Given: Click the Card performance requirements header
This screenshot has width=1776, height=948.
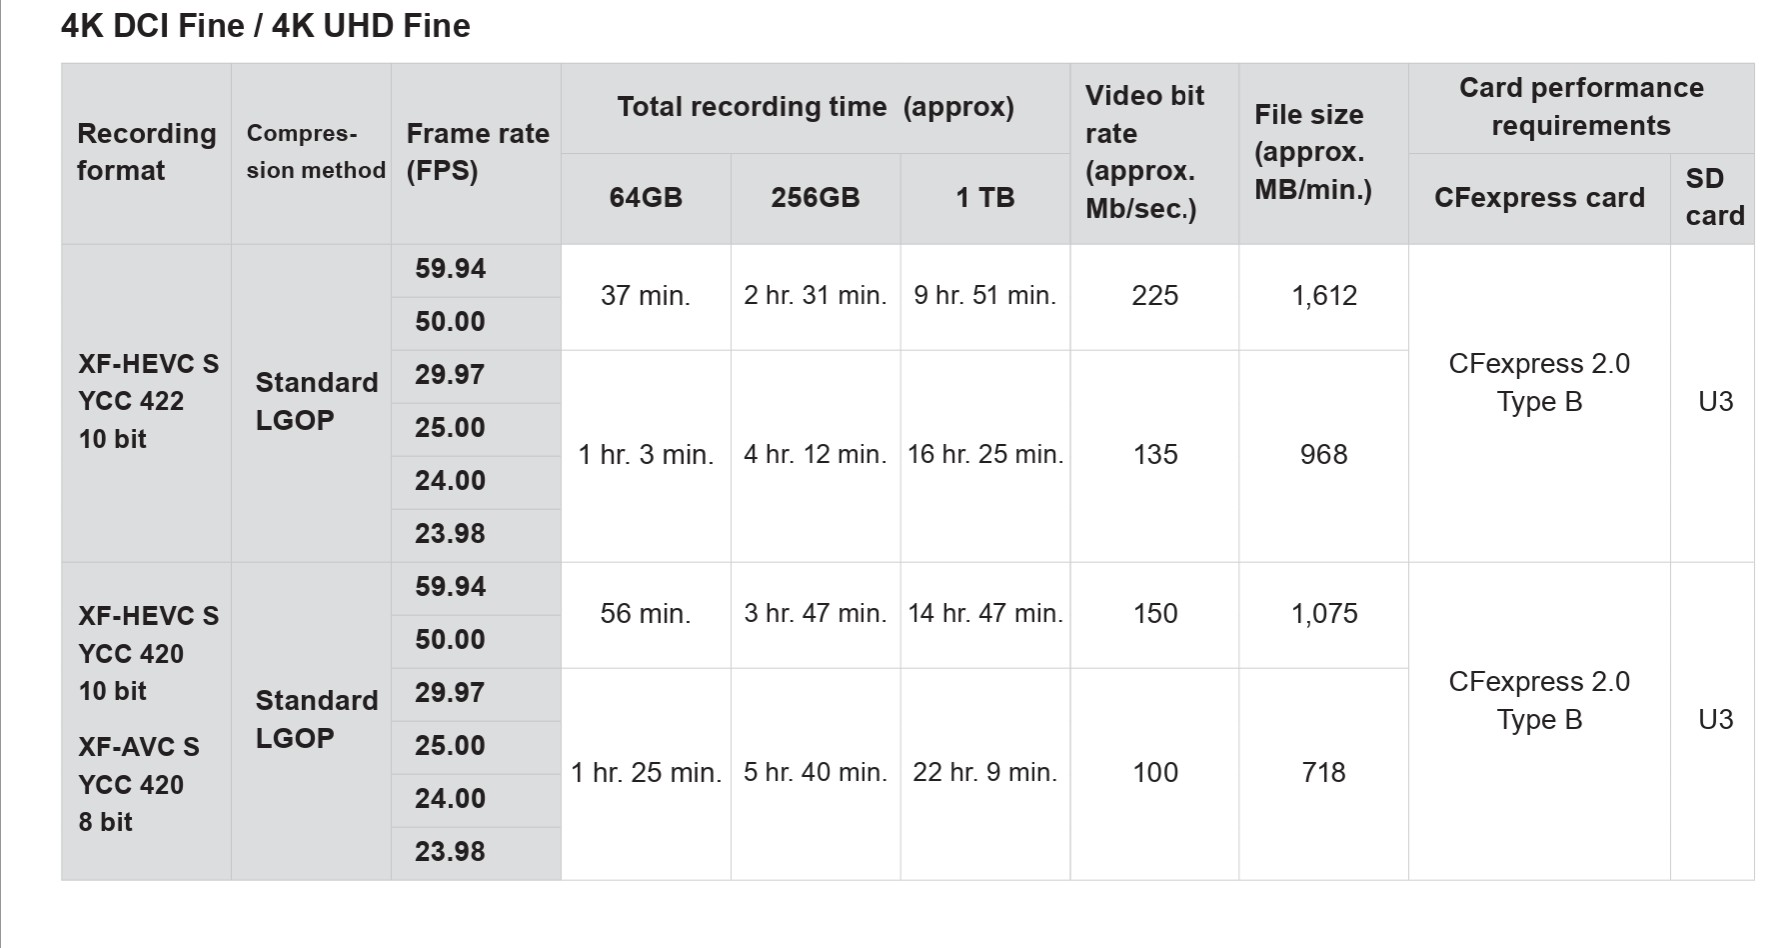Looking at the screenshot, I should pyautogui.click(x=1581, y=107).
